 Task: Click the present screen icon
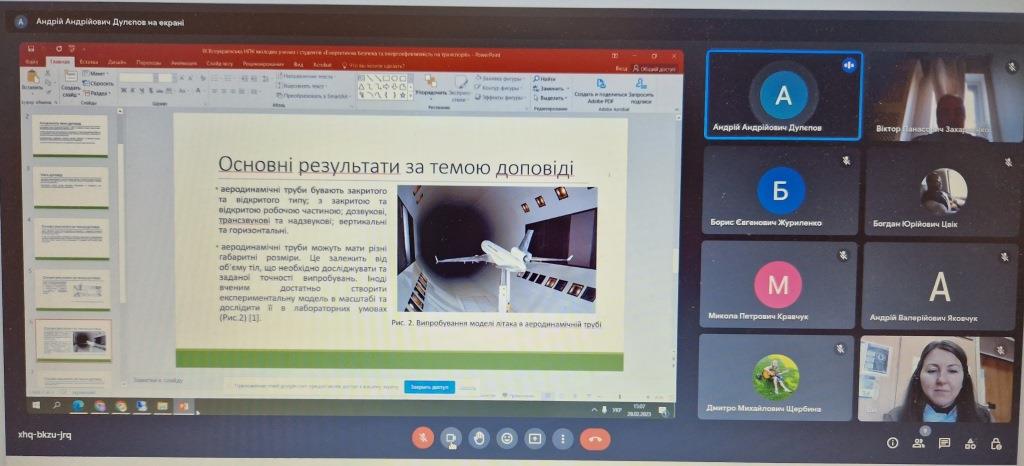click(x=535, y=438)
